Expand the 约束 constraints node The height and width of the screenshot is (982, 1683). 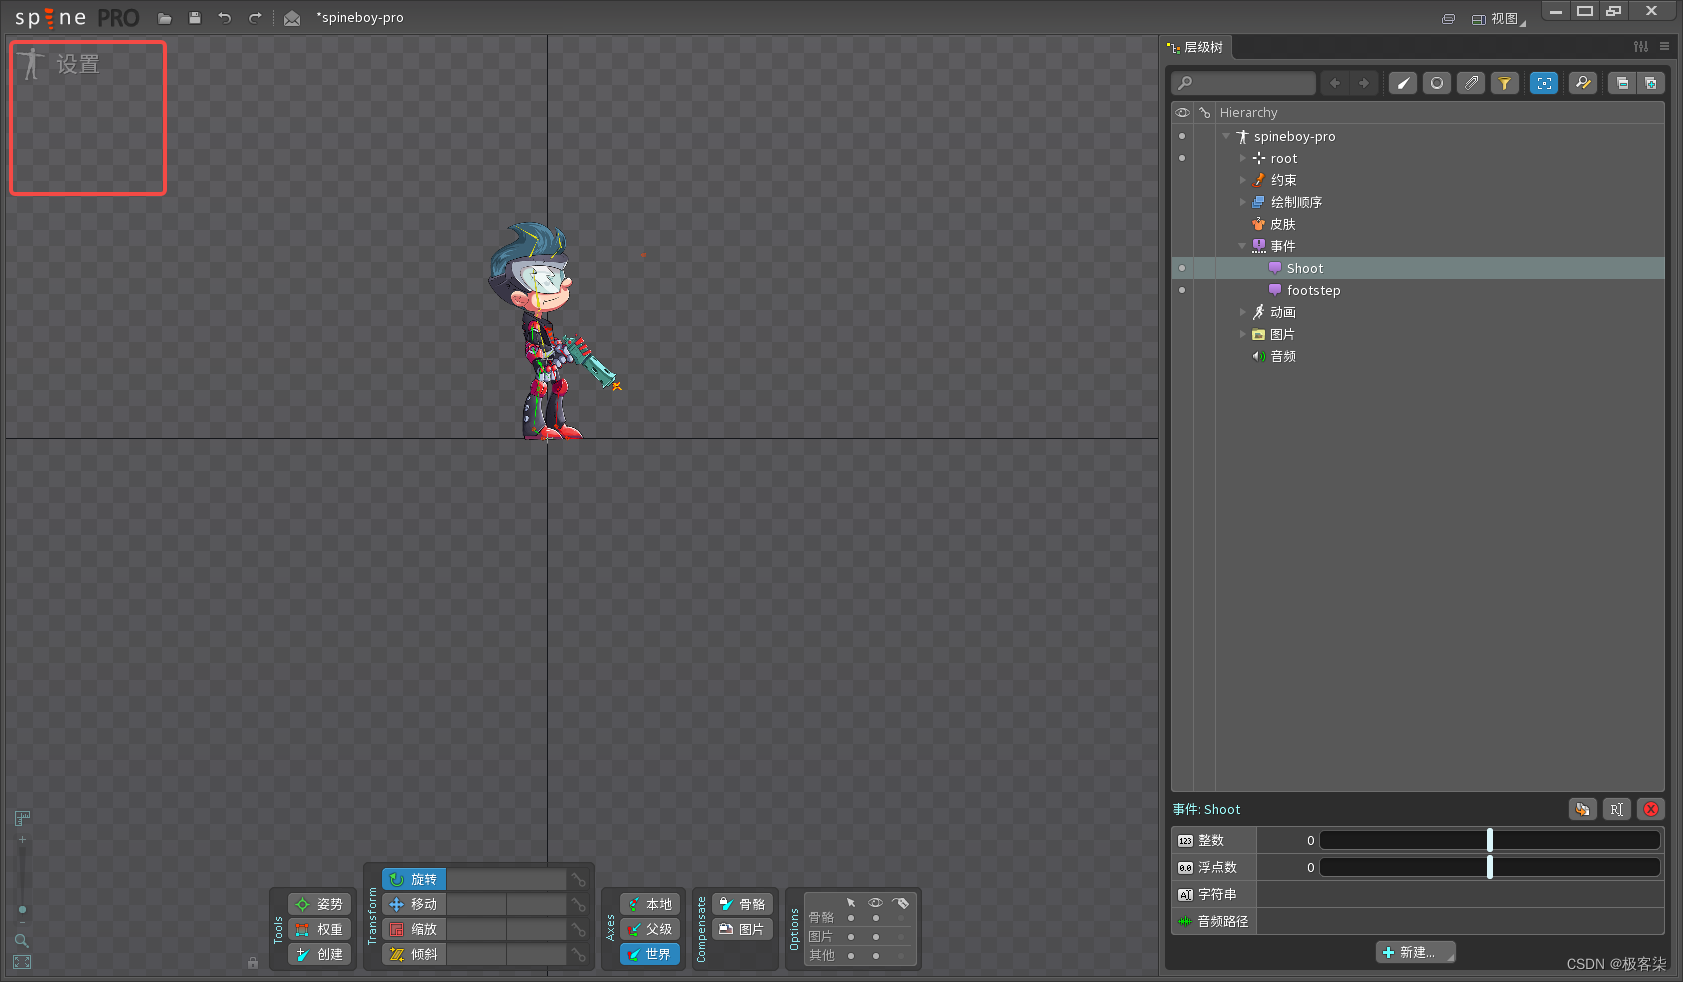point(1243,180)
